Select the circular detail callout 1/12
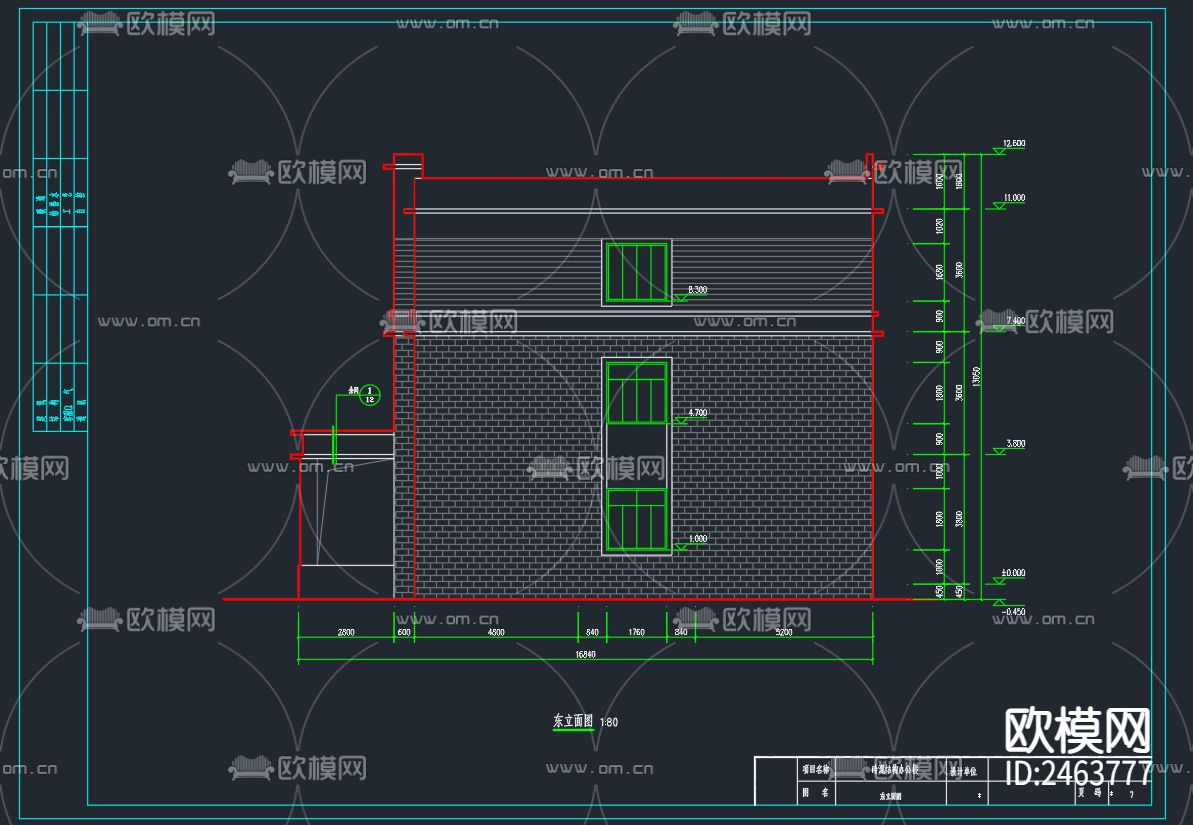The image size is (1193, 825). coord(370,395)
